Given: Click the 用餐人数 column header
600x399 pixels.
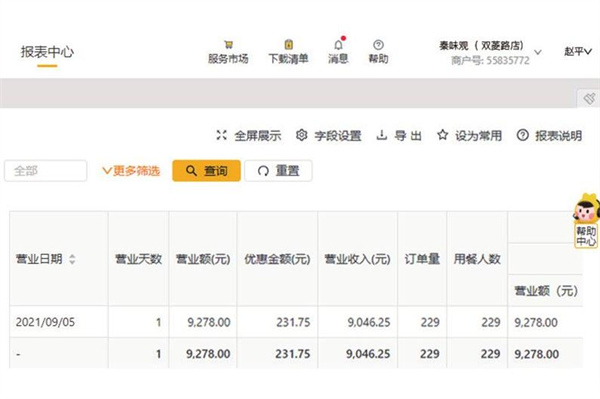Looking at the screenshot, I should click(x=477, y=259).
